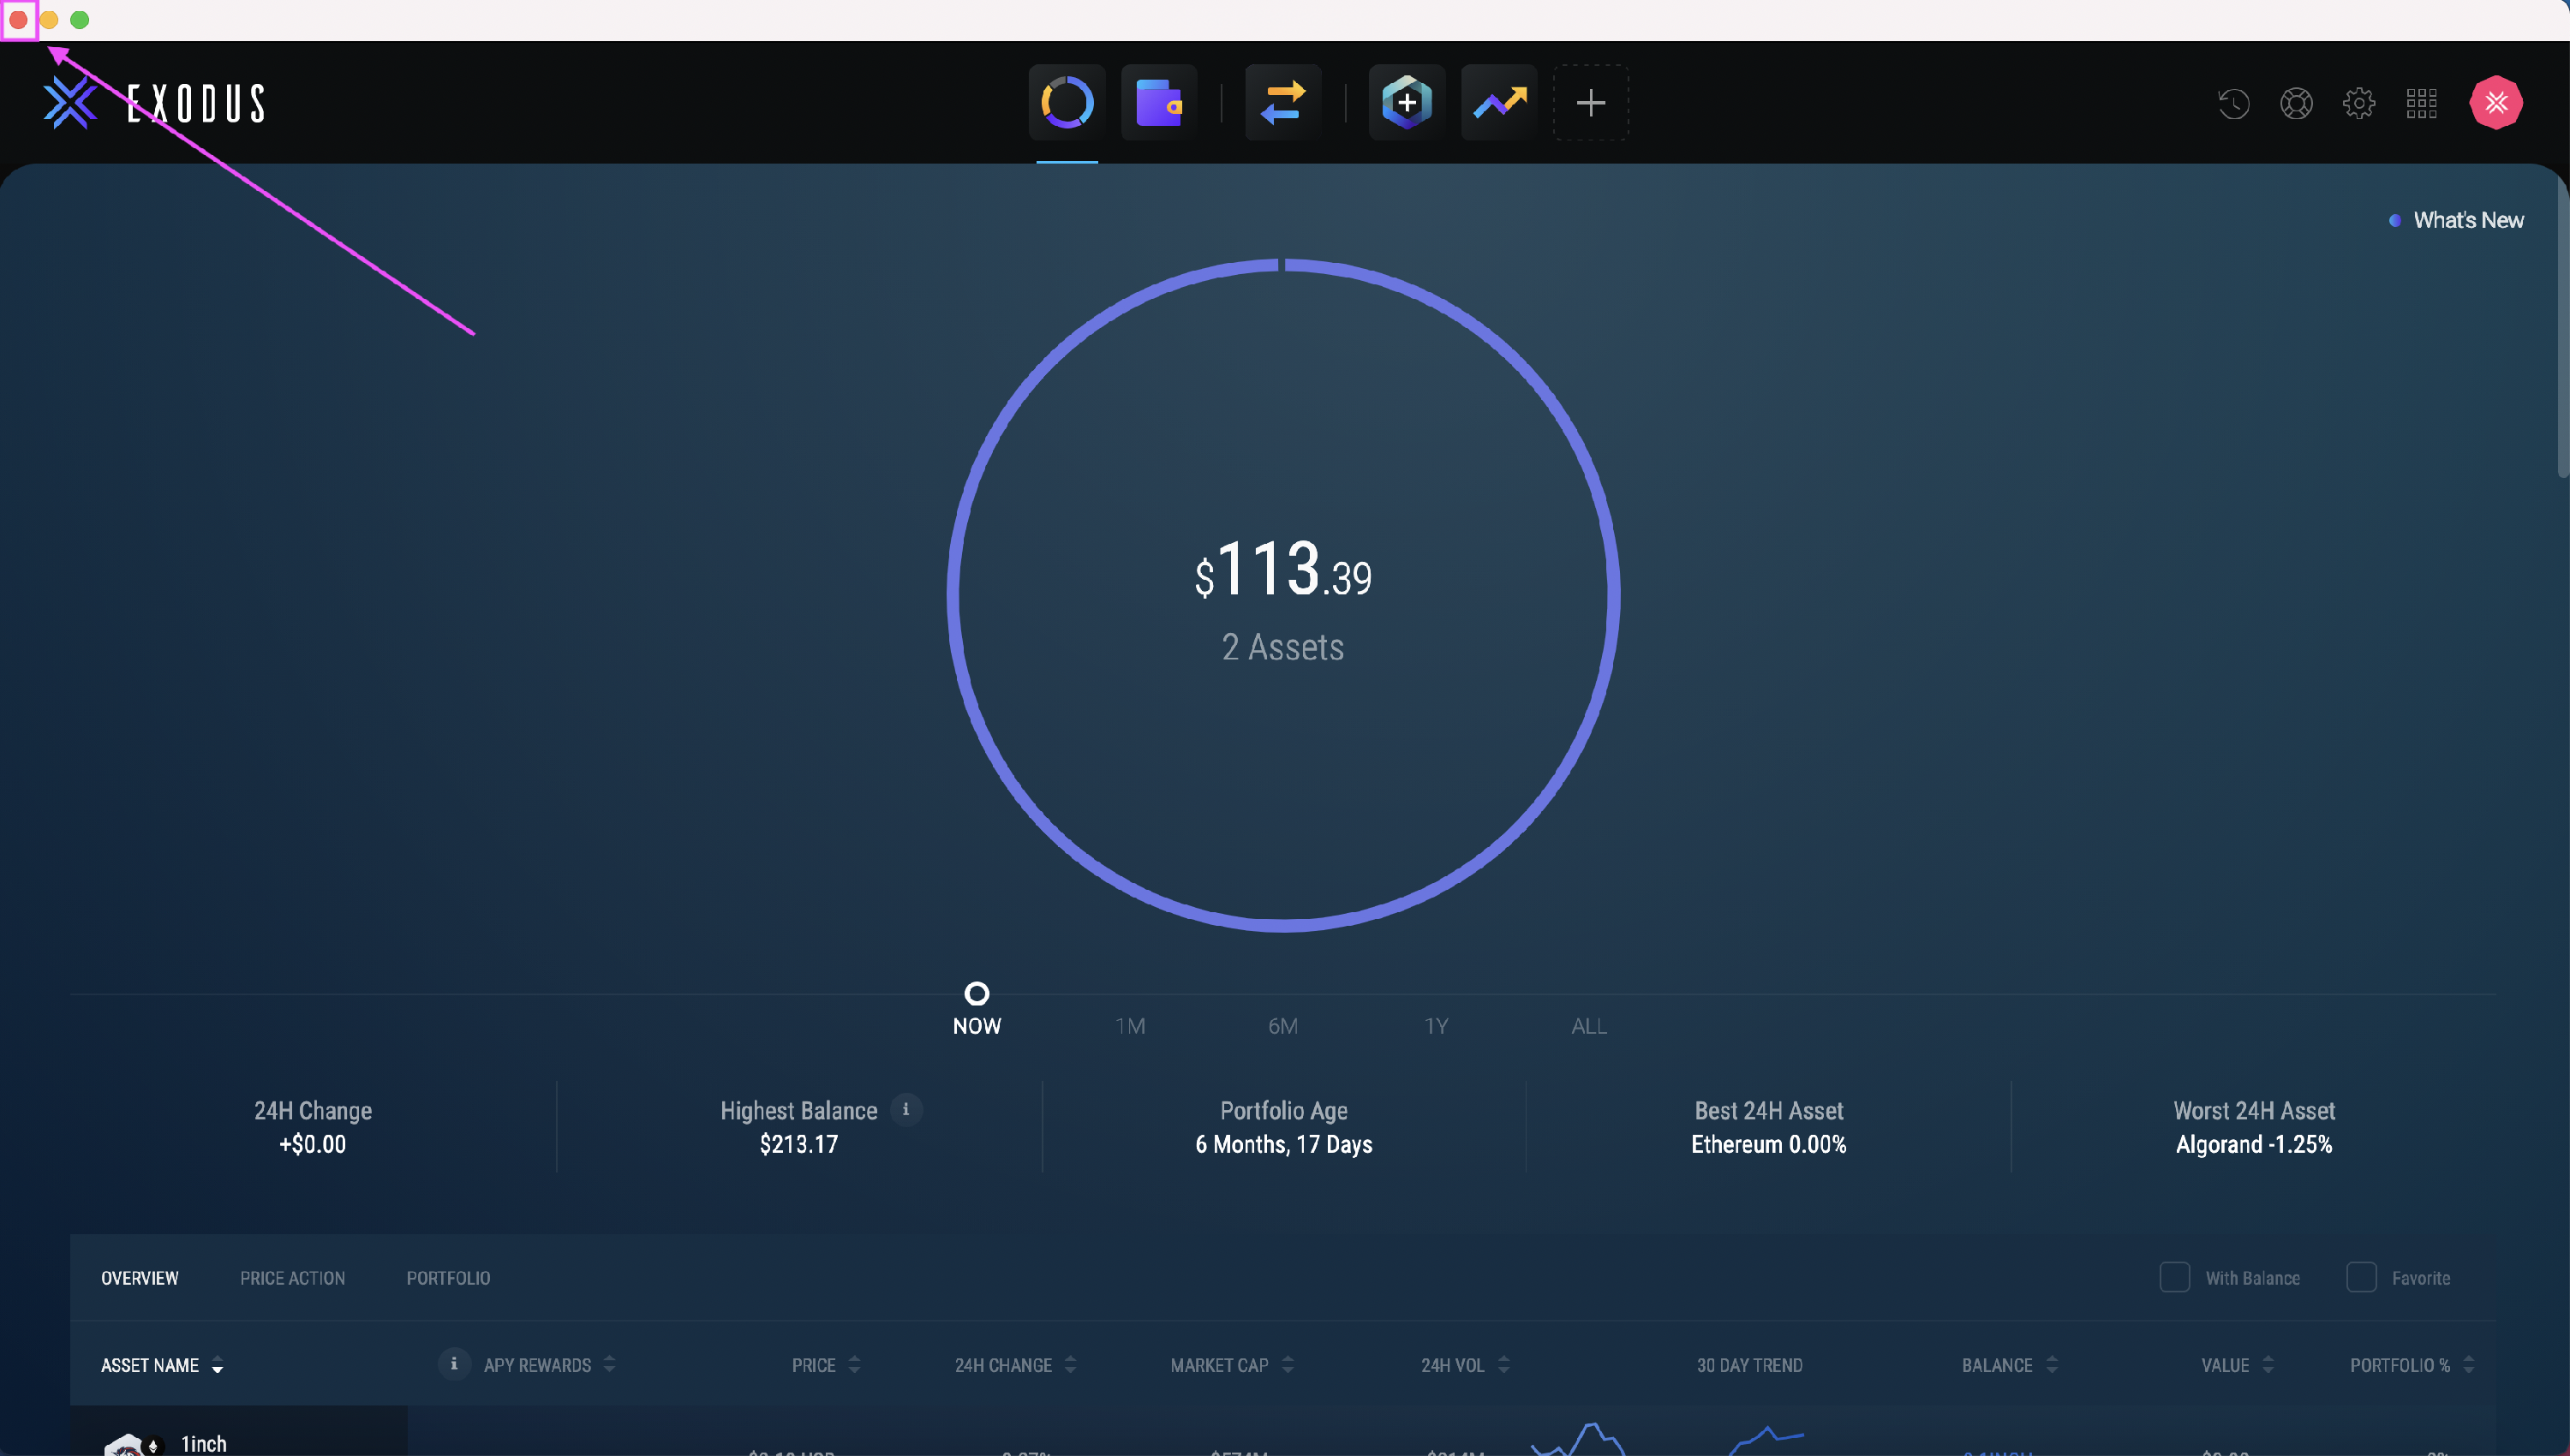Switch to the Price Action tab
Viewport: 2570px width, 1456px height.
pyautogui.click(x=292, y=1278)
